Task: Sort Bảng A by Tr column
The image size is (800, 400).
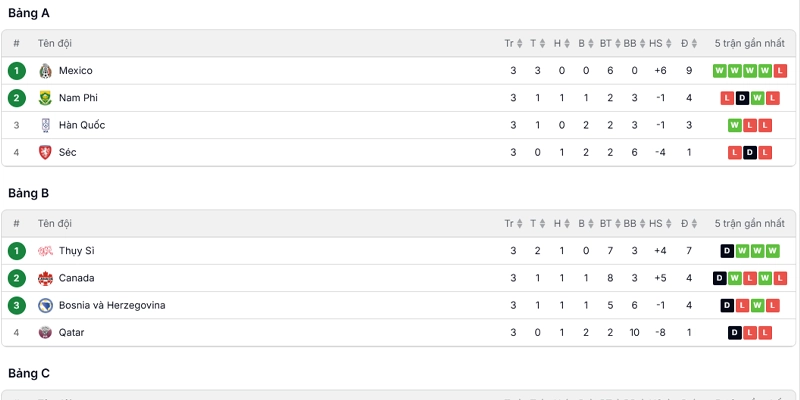Action: coord(513,43)
